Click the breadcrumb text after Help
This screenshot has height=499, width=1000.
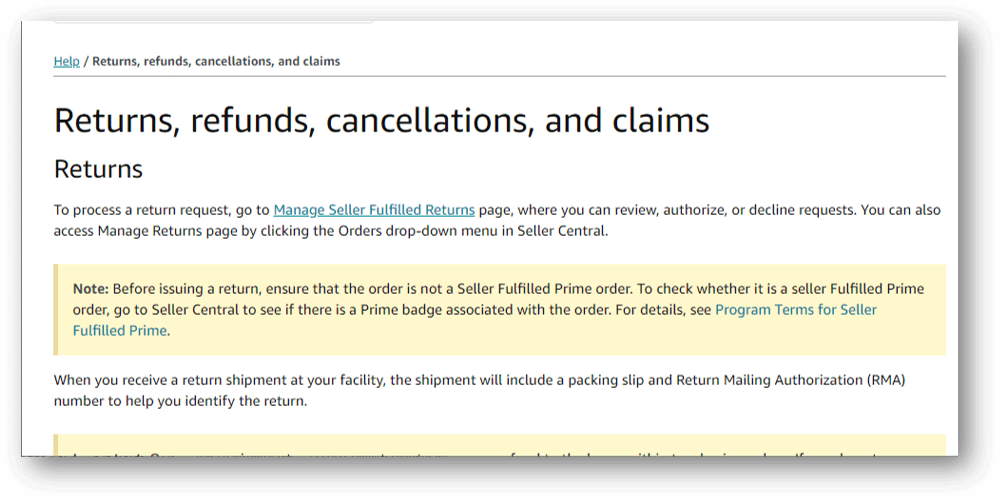[x=216, y=61]
